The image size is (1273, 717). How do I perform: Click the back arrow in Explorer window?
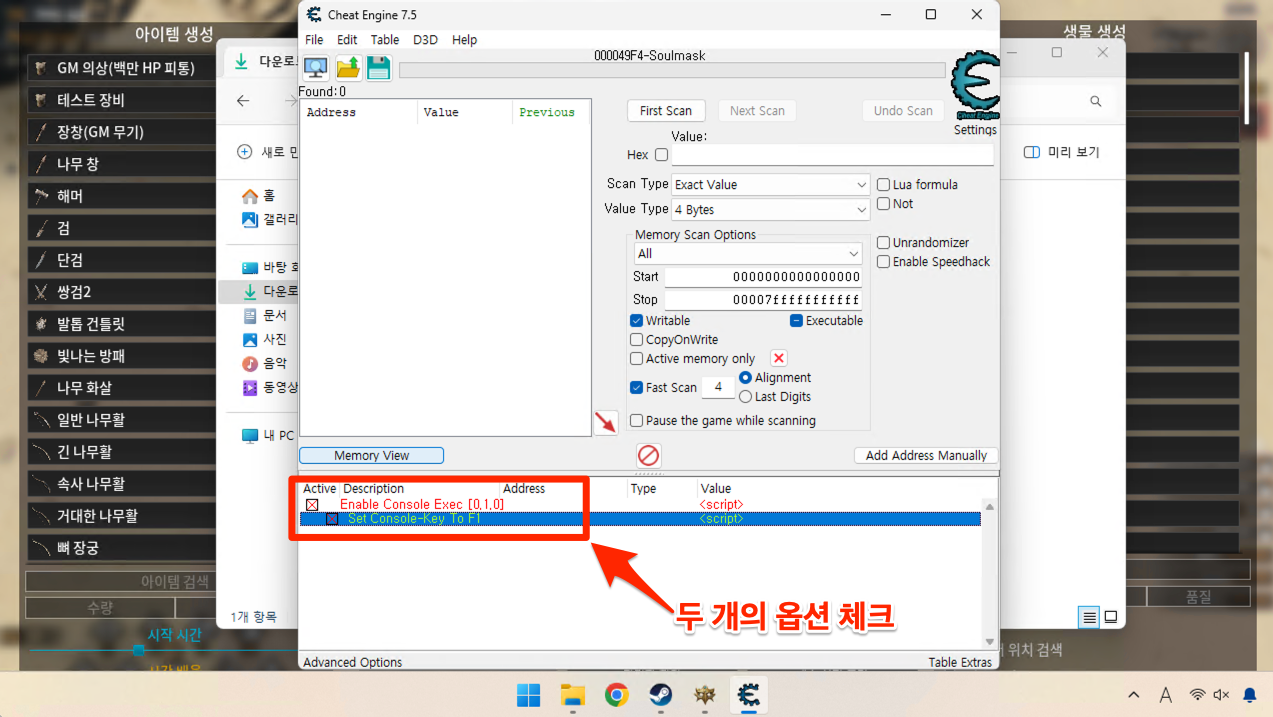tap(243, 100)
